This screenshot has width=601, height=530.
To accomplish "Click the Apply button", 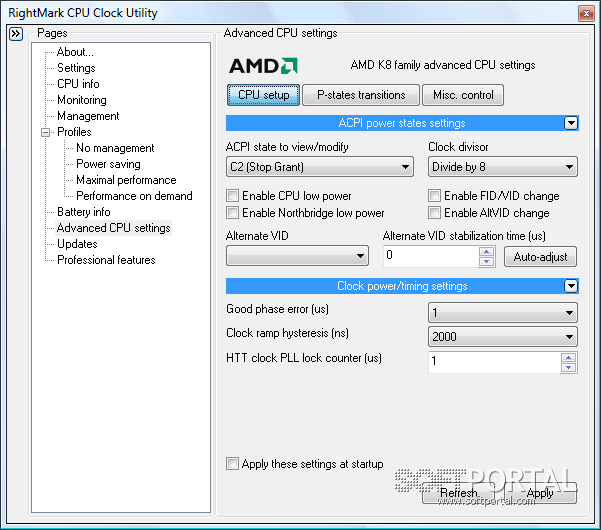I will [x=540, y=493].
